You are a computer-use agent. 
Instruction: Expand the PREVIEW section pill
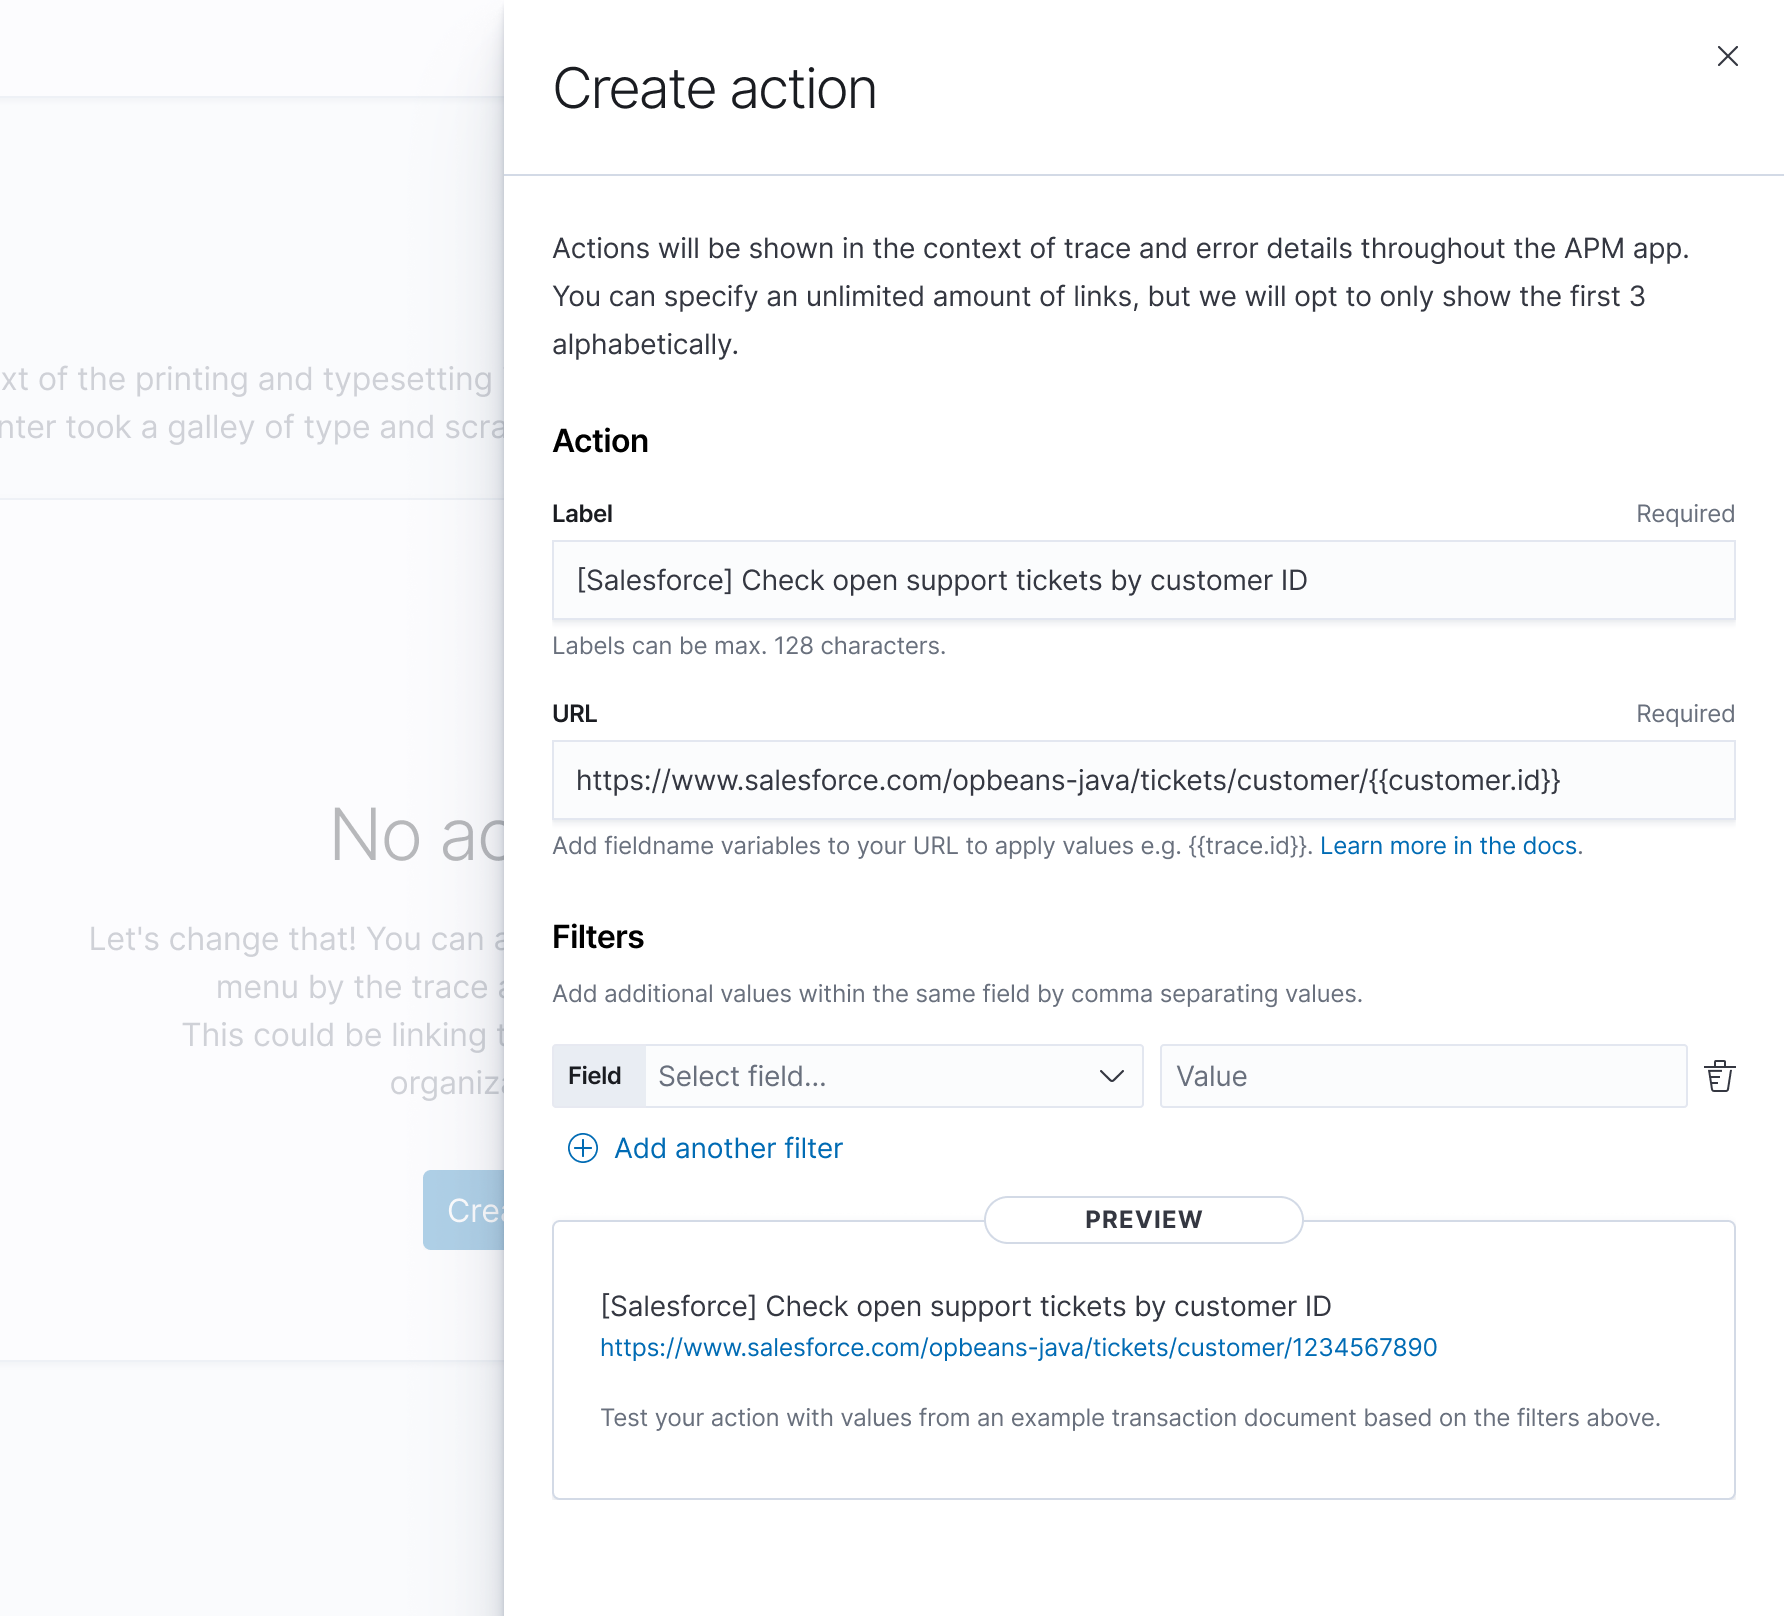(x=1143, y=1220)
